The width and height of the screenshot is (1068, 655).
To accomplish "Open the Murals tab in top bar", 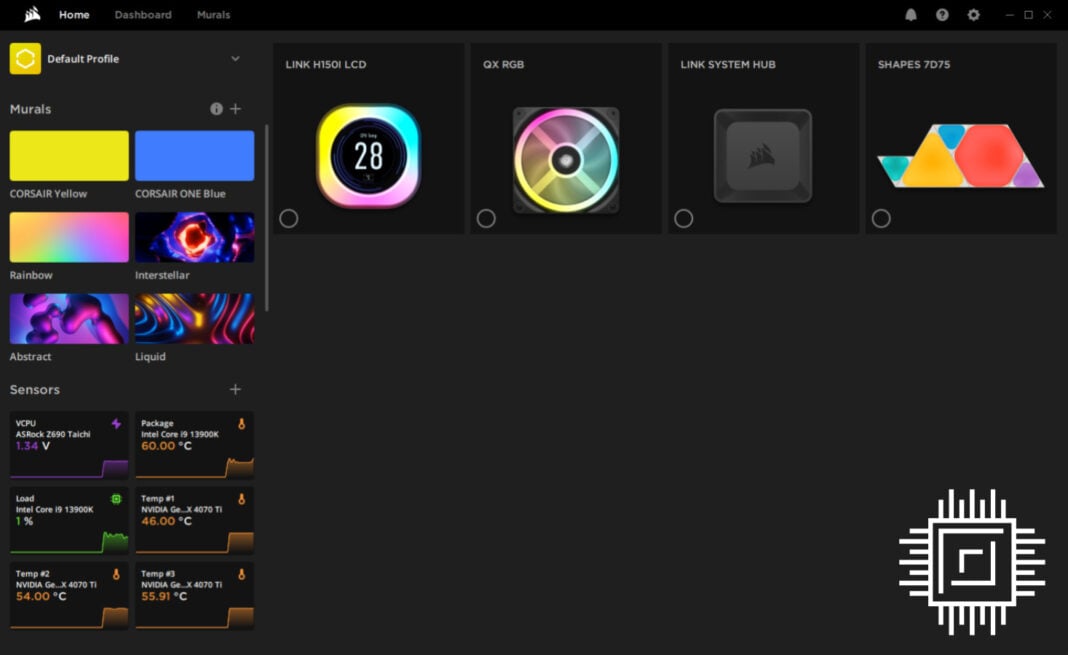I will point(213,15).
